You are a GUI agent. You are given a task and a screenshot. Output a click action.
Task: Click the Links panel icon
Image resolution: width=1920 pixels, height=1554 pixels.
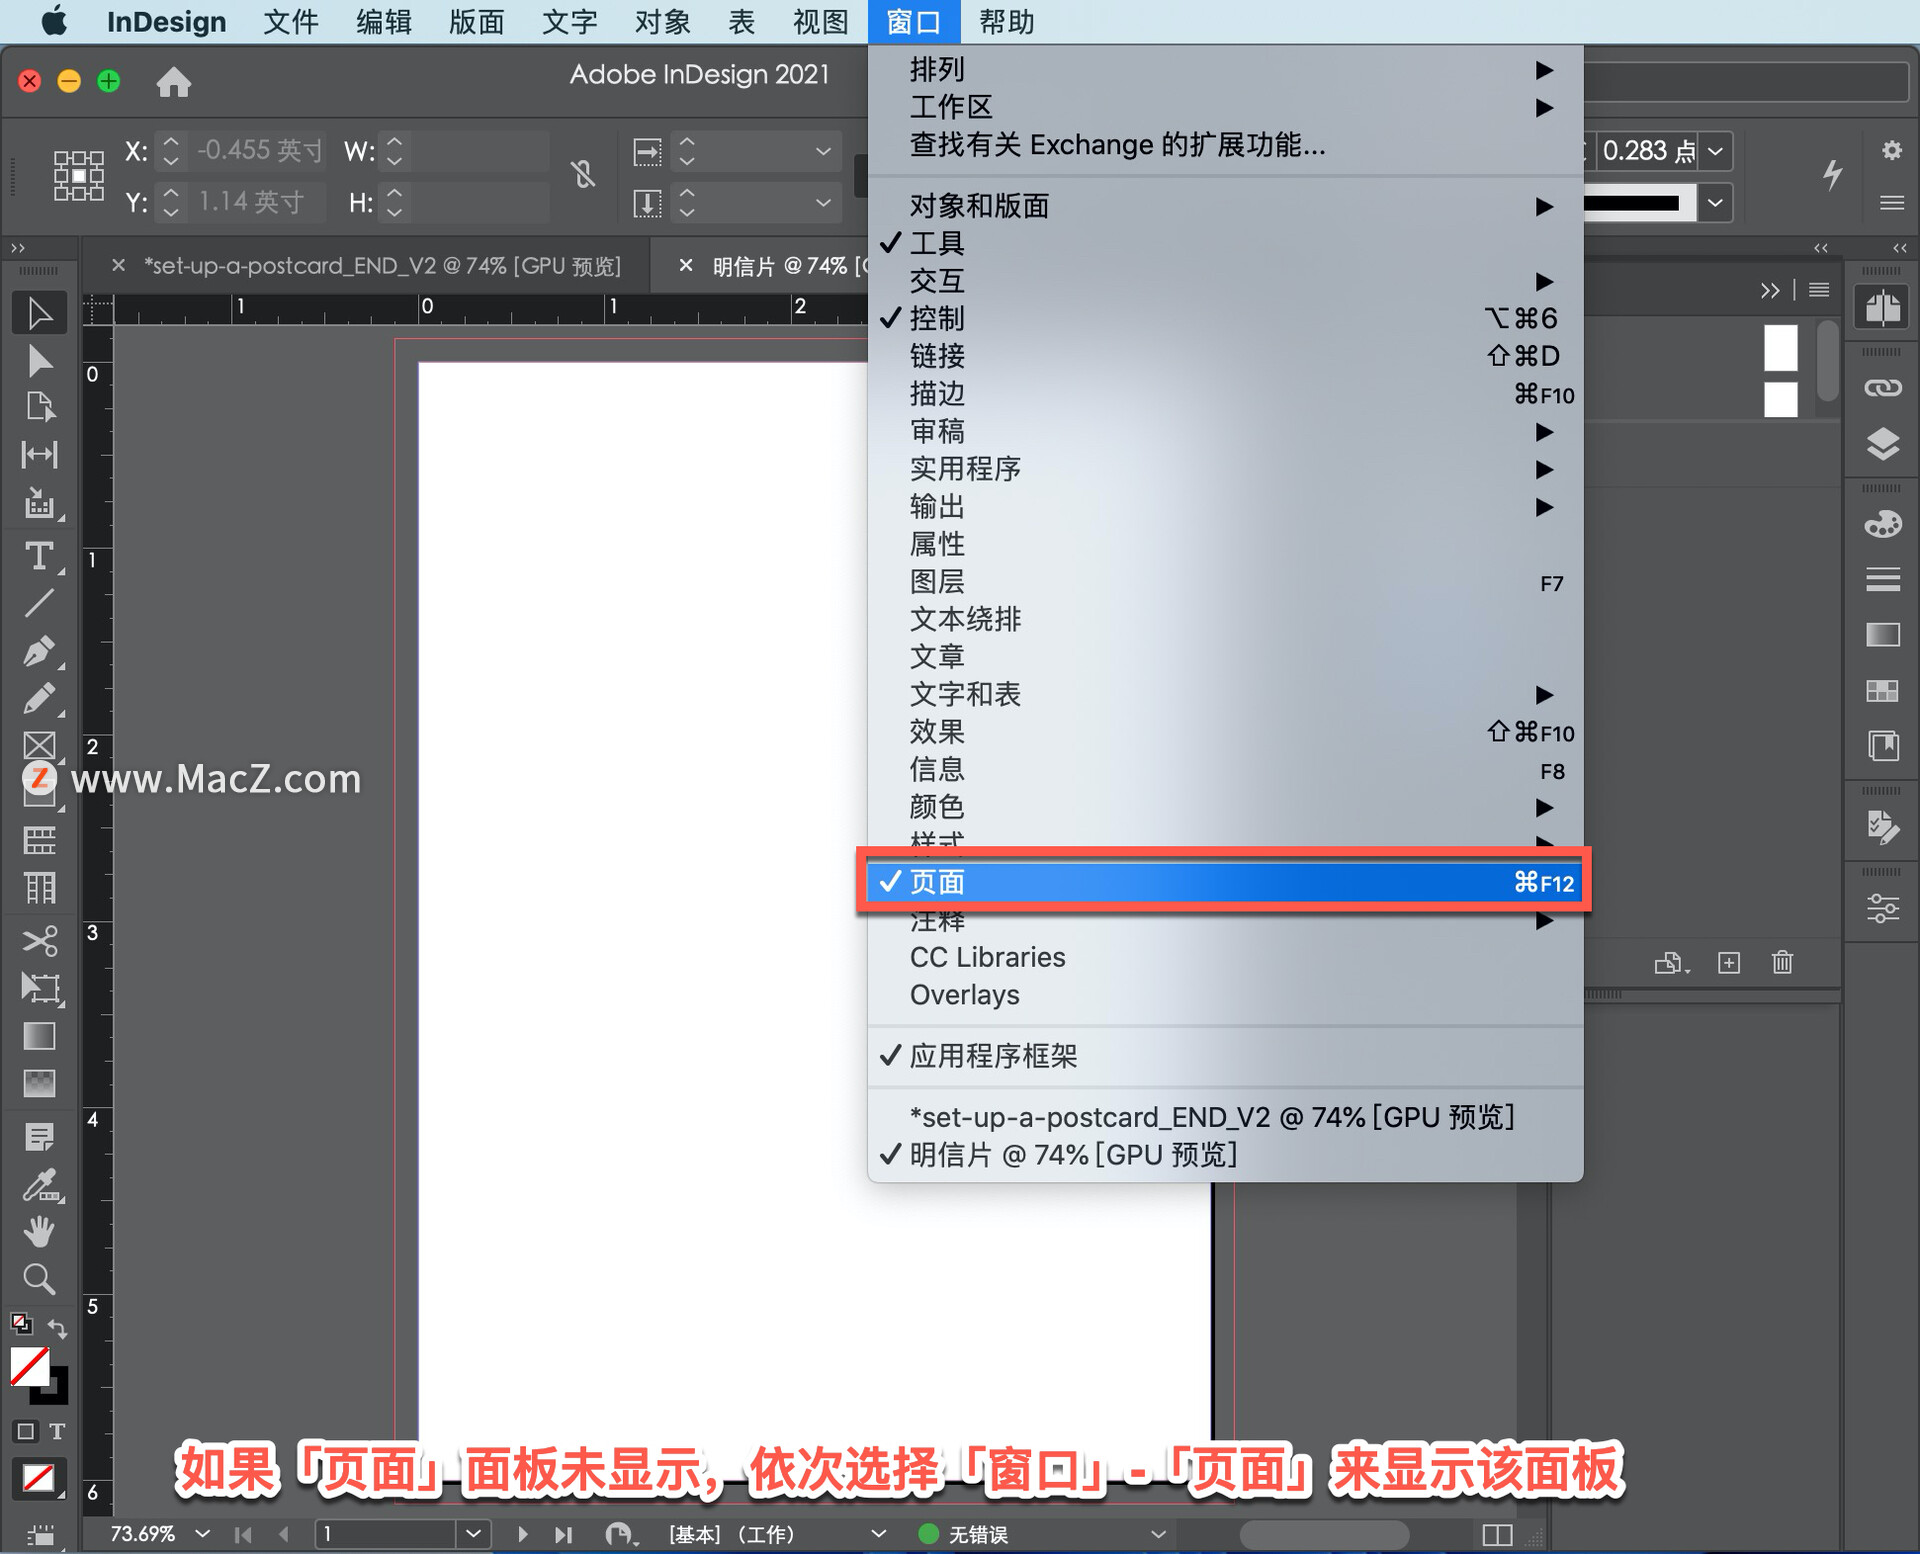click(x=1882, y=388)
